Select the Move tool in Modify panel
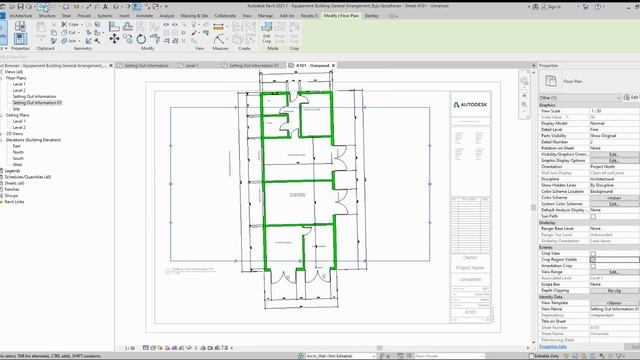 tap(114, 39)
